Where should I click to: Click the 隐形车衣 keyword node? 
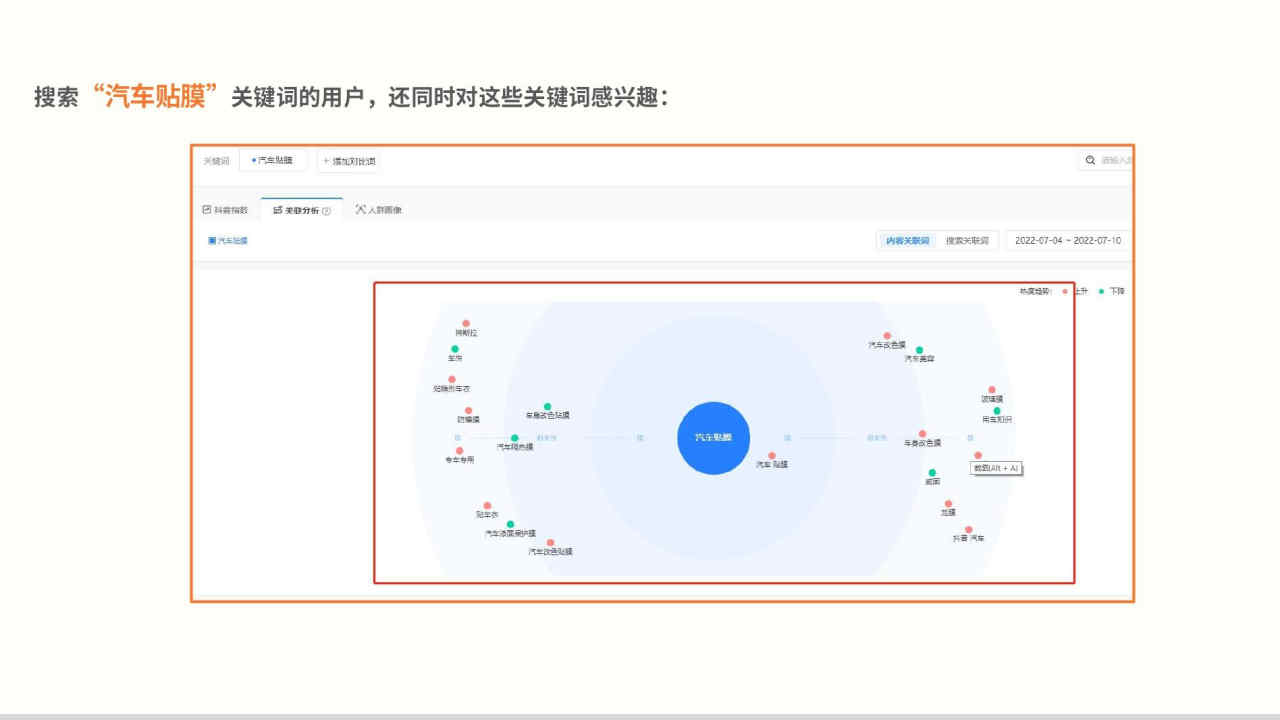tap(452, 380)
